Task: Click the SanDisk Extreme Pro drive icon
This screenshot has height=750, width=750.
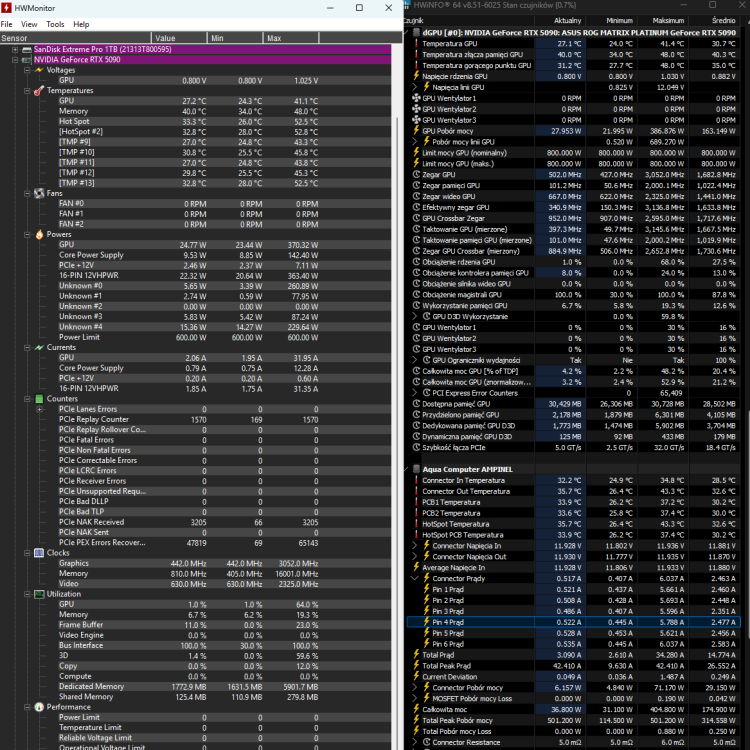Action: 27,49
